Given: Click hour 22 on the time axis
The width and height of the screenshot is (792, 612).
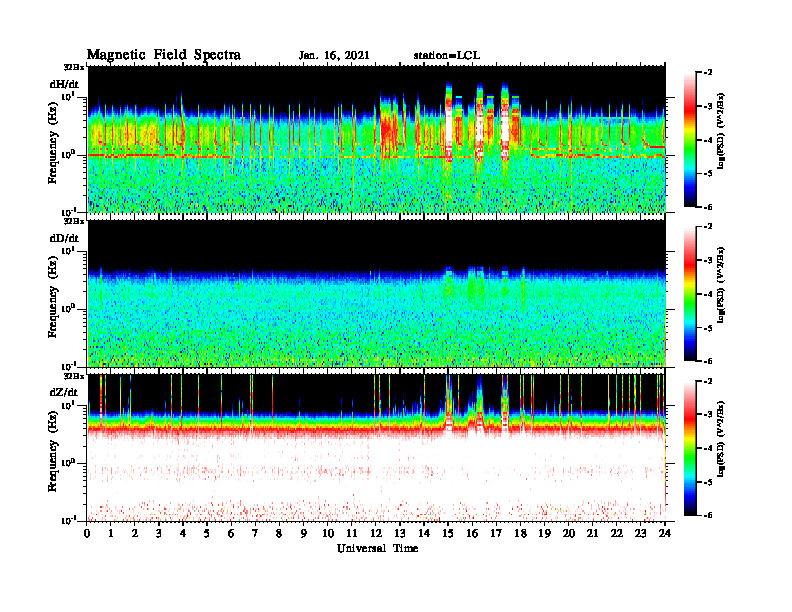Looking at the screenshot, I should pyautogui.click(x=617, y=534).
